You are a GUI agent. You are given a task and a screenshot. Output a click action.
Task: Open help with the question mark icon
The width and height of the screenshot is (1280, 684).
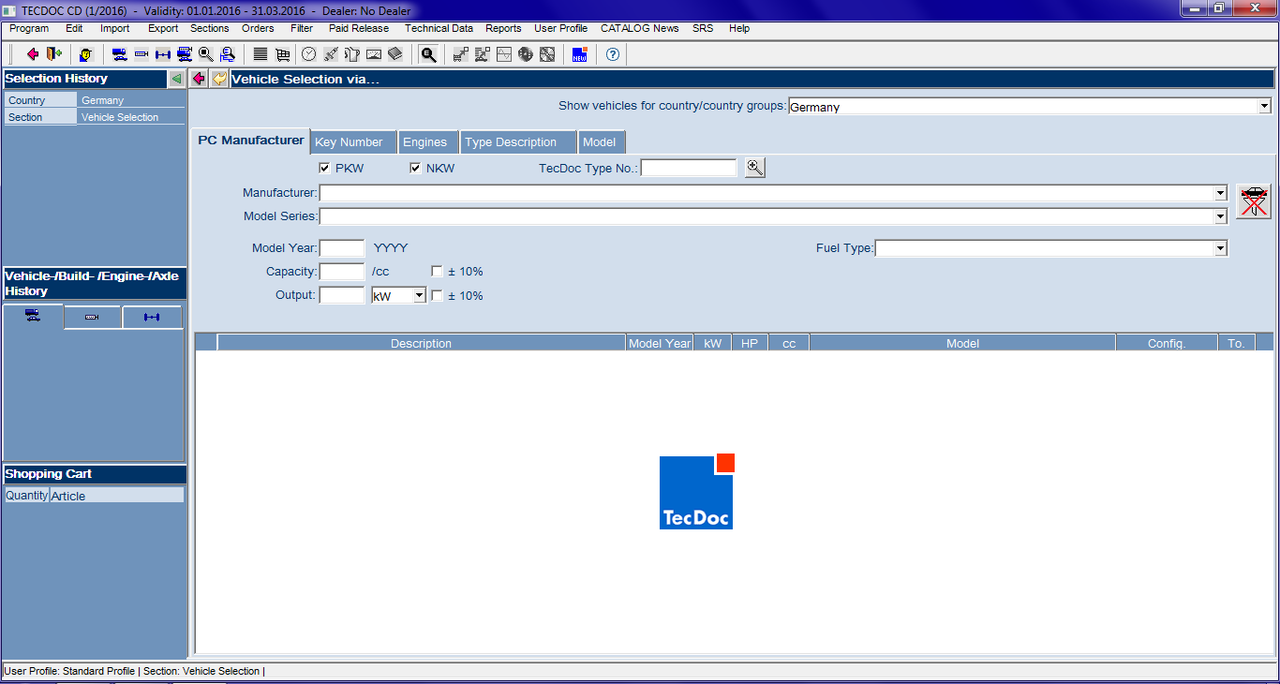coord(613,54)
